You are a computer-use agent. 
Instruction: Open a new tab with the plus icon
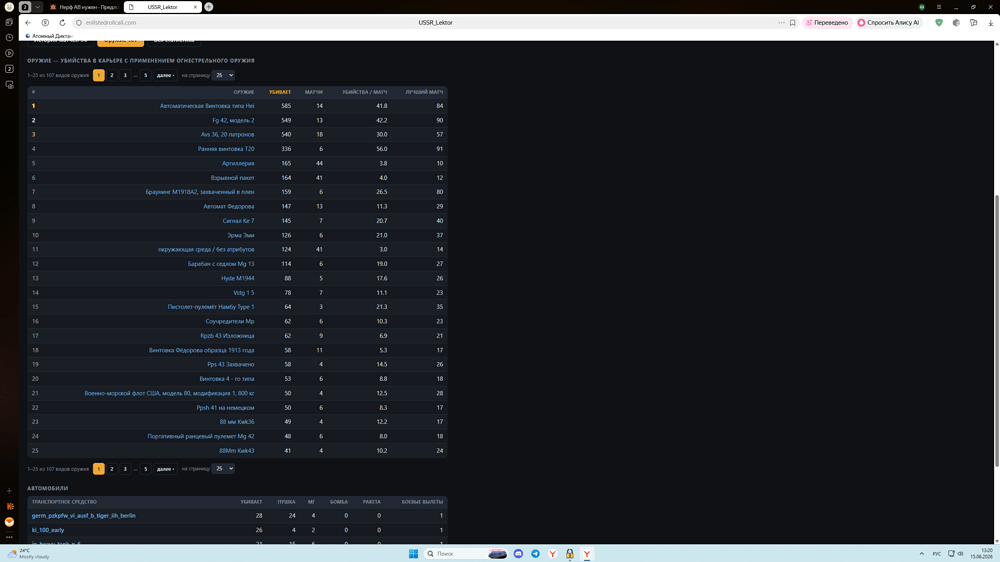pyautogui.click(x=209, y=7)
